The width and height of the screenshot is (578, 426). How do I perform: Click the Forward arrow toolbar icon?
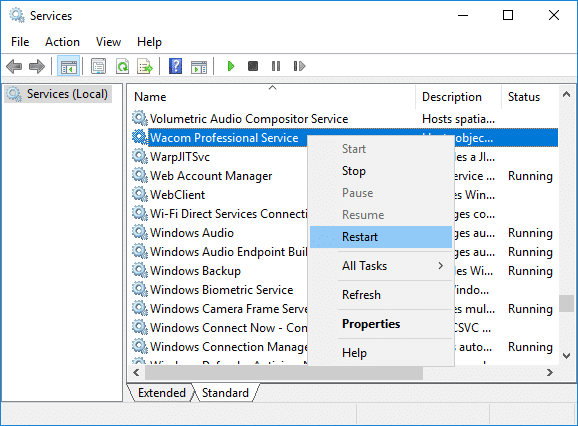(x=37, y=67)
